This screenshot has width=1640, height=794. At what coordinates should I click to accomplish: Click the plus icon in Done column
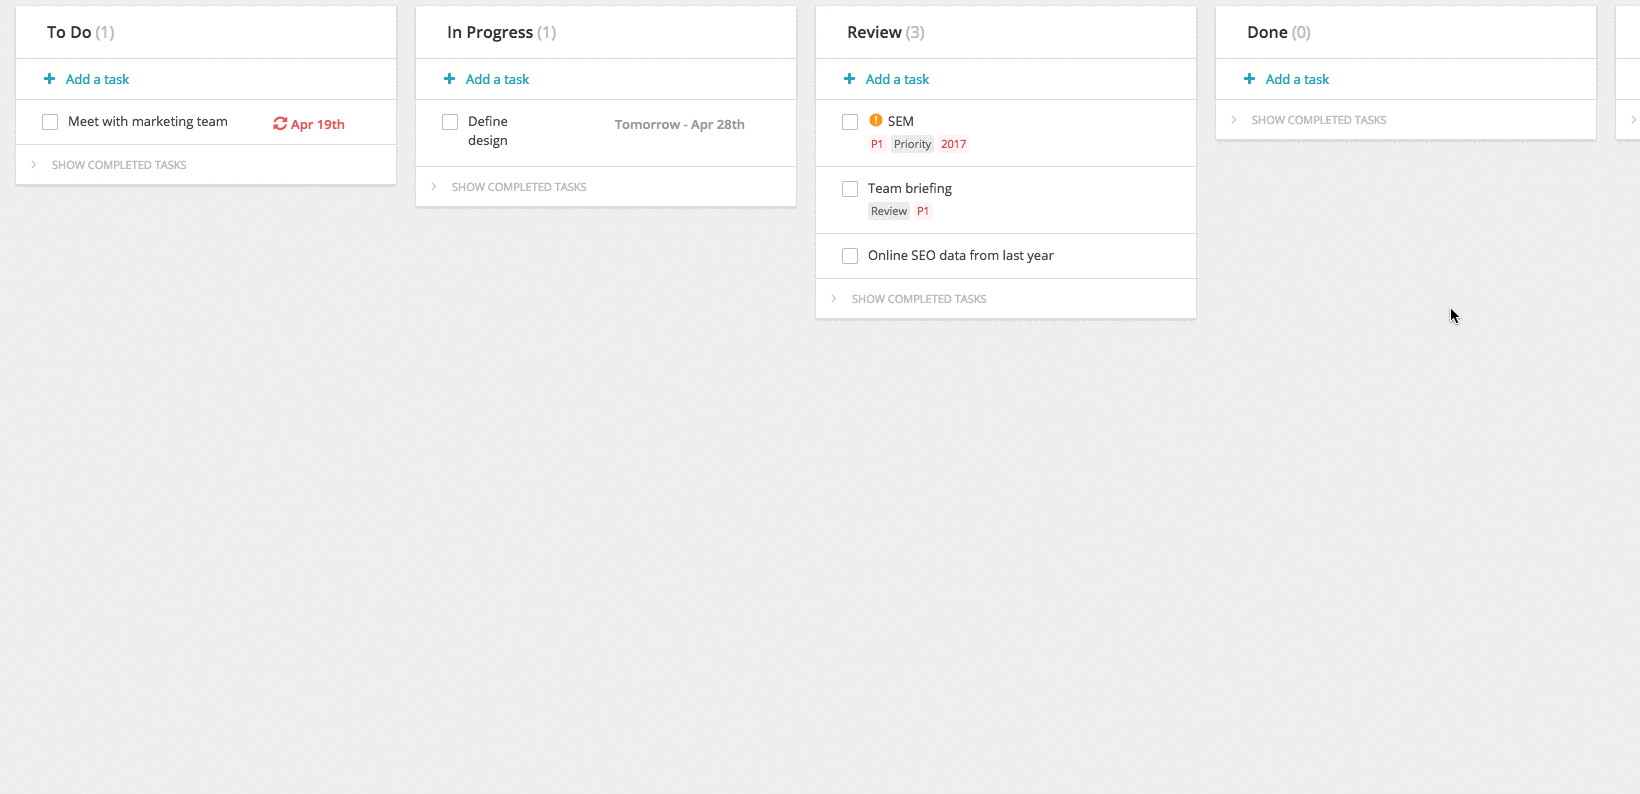[x=1249, y=79]
